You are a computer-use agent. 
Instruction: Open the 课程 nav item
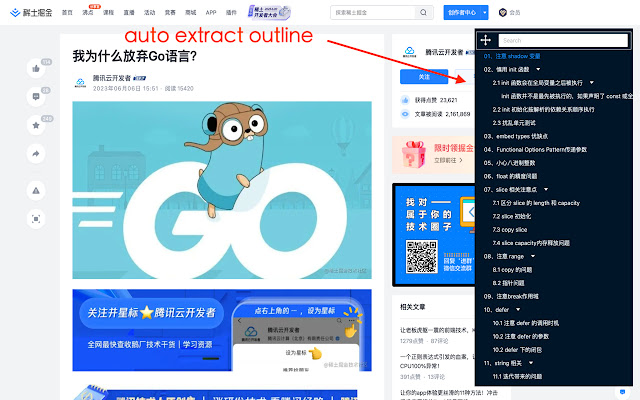point(108,13)
